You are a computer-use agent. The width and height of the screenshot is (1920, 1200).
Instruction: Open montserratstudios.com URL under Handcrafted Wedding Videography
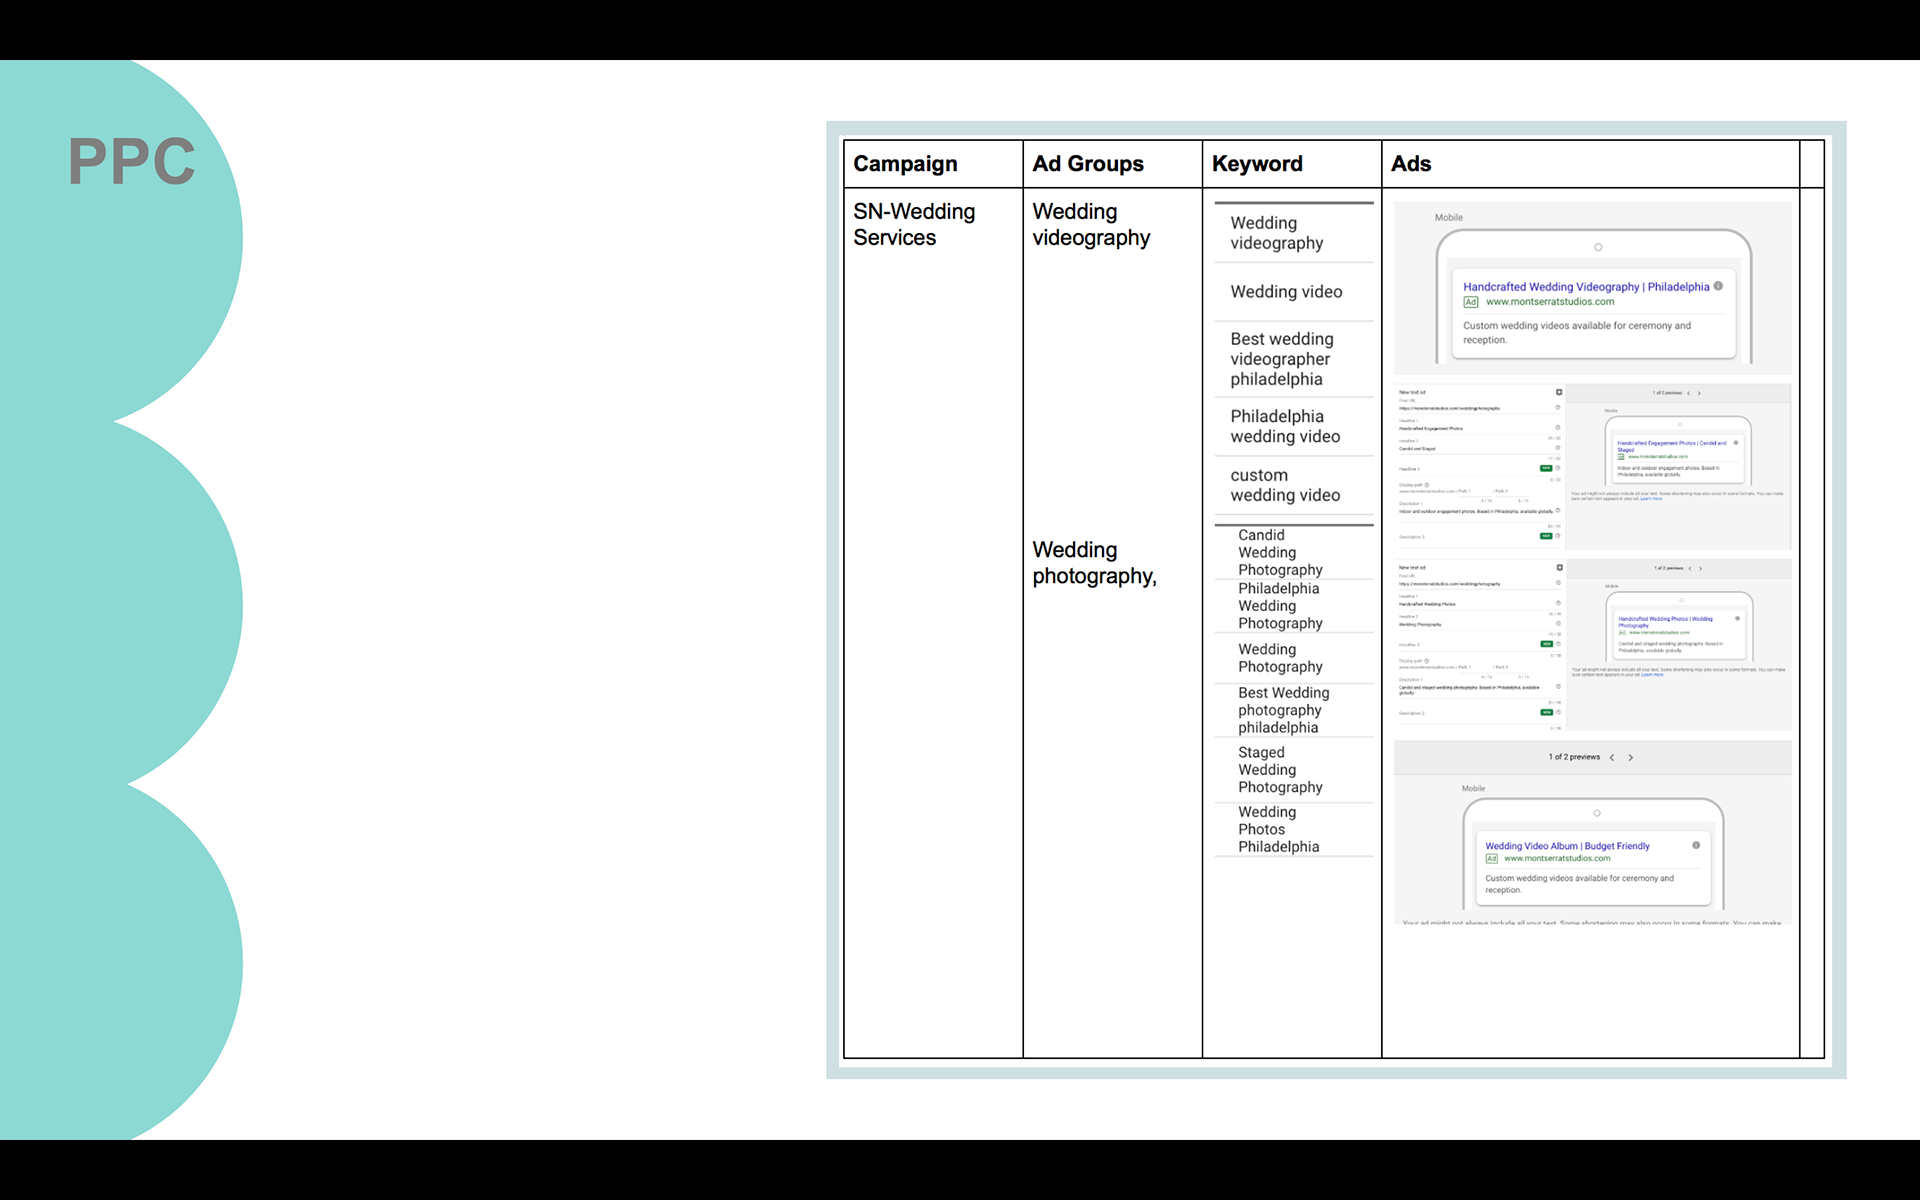pyautogui.click(x=1550, y=302)
